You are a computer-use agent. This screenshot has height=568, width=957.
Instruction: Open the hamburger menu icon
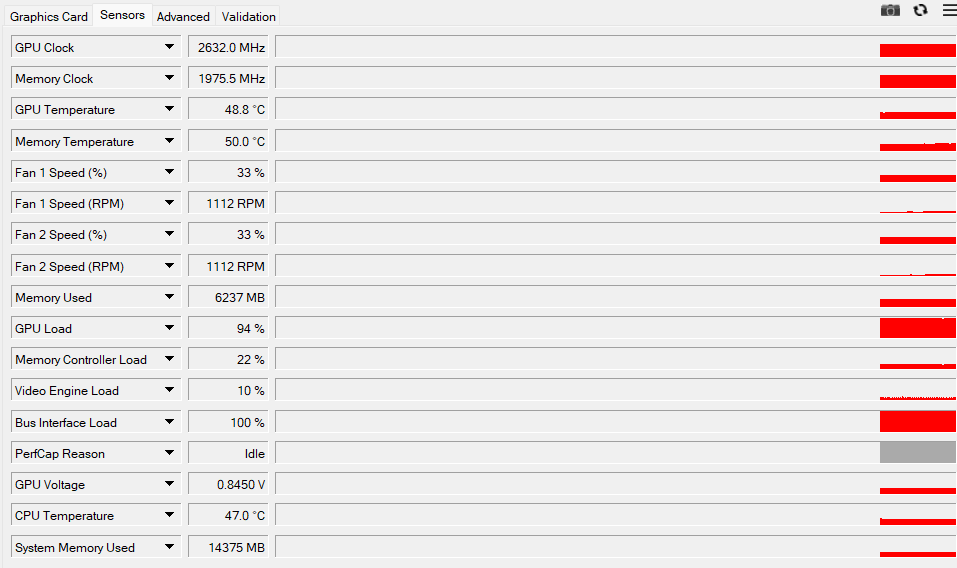click(x=949, y=10)
